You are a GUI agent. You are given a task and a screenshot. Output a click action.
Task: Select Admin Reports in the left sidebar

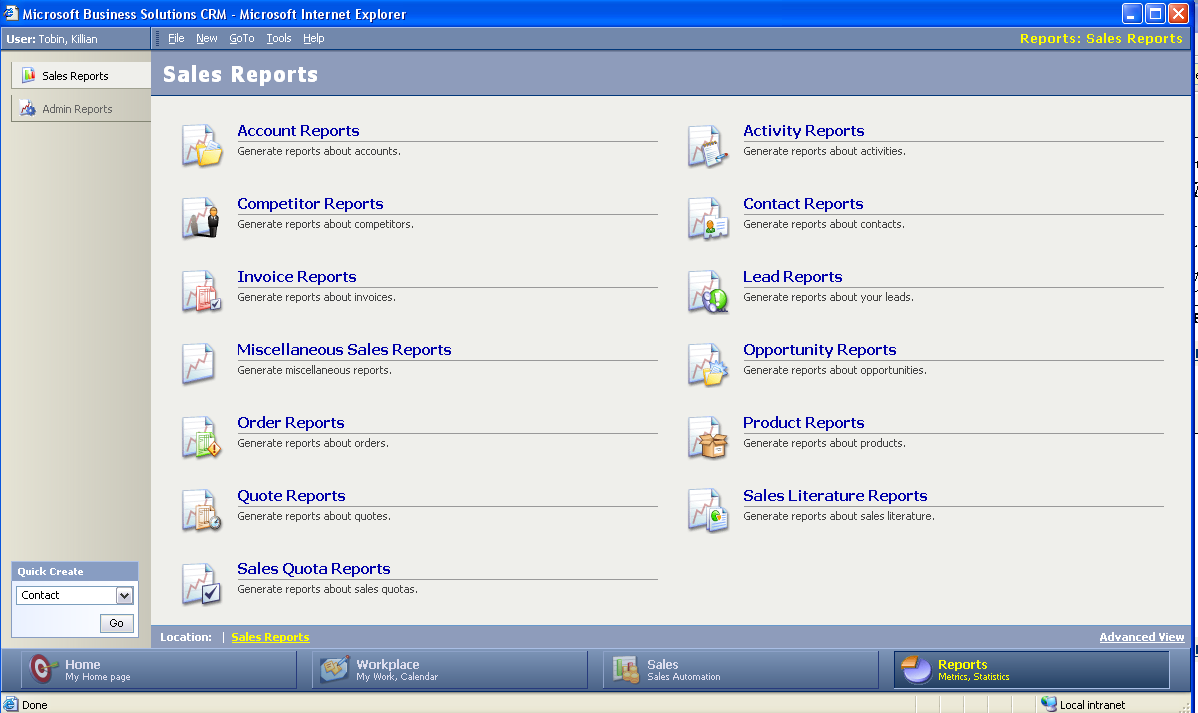81,109
